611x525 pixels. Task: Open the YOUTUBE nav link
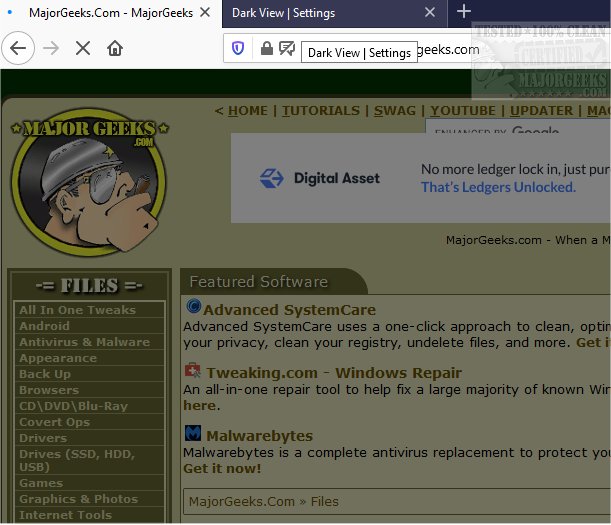click(x=463, y=111)
